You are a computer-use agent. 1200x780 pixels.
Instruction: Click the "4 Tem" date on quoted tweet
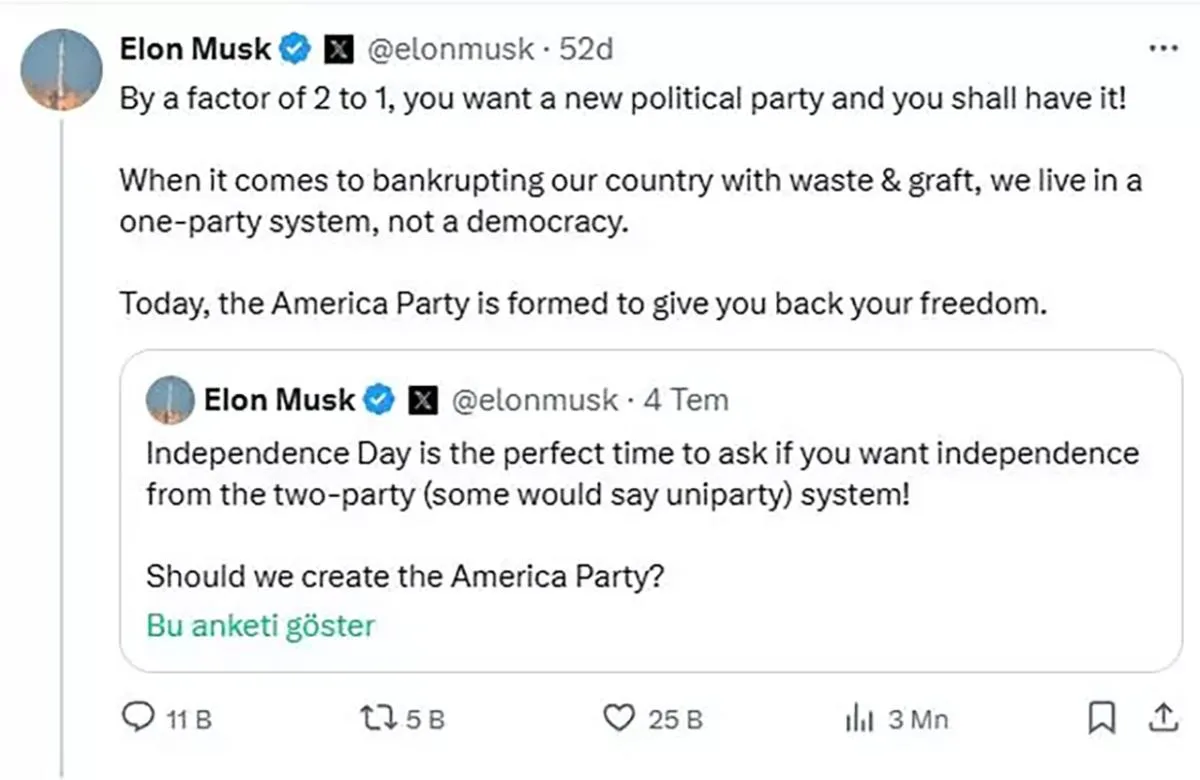coord(686,400)
